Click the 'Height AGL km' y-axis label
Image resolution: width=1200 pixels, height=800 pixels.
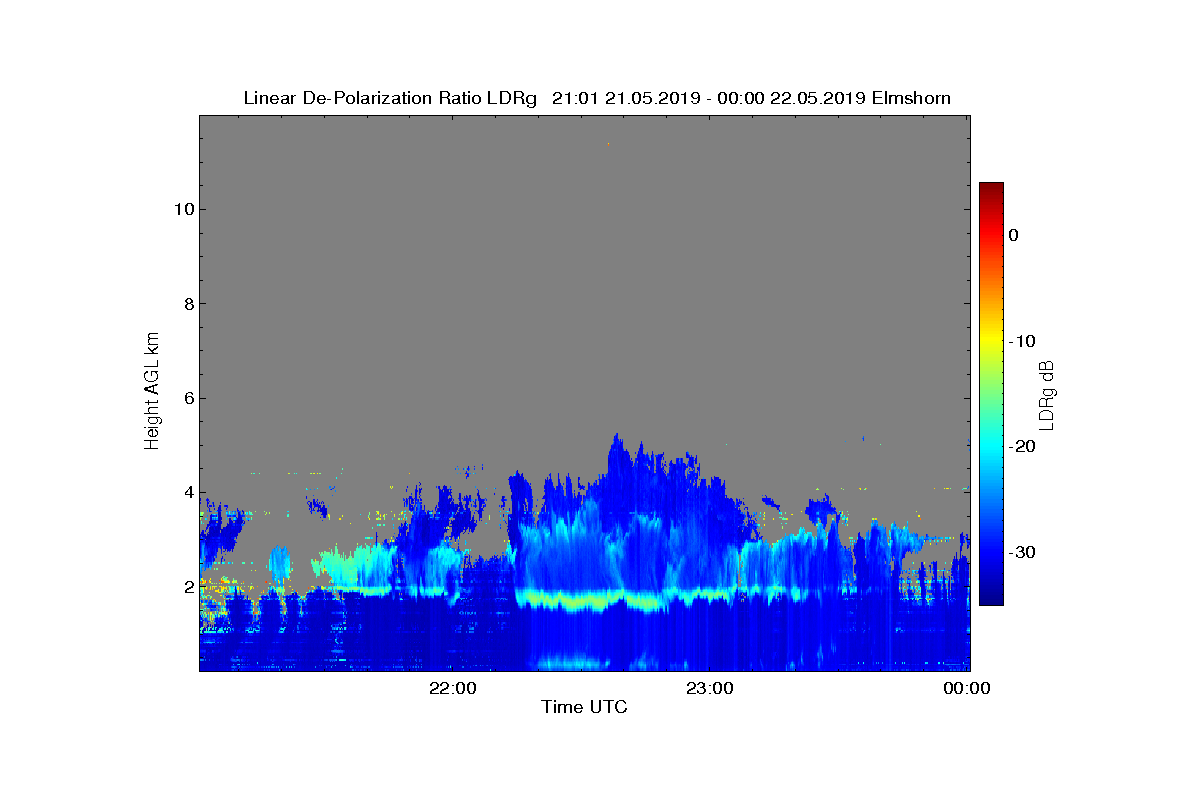pyautogui.click(x=152, y=392)
